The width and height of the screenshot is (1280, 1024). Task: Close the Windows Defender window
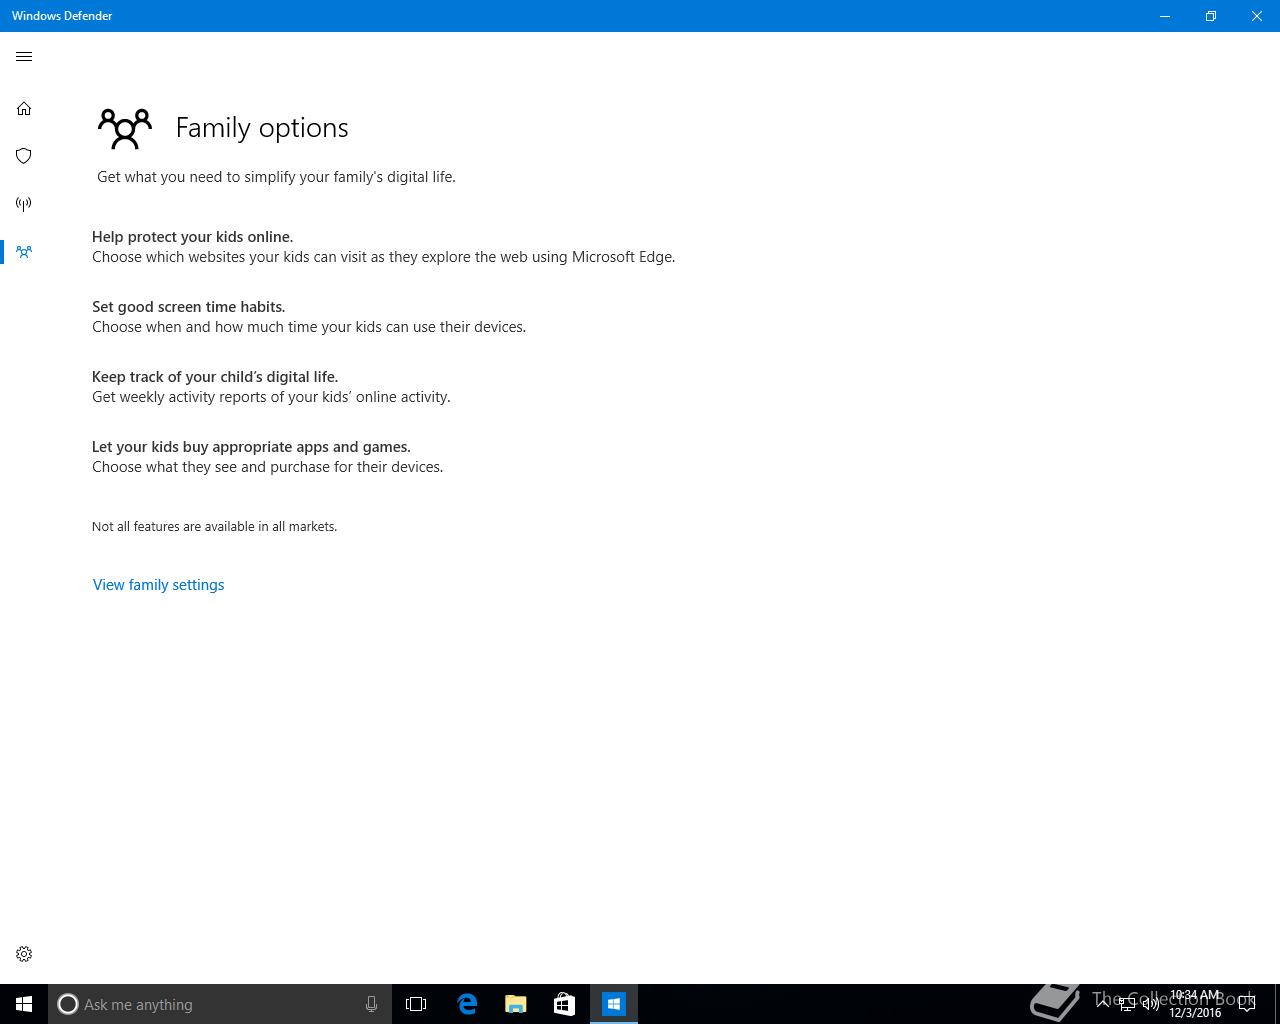(1257, 16)
